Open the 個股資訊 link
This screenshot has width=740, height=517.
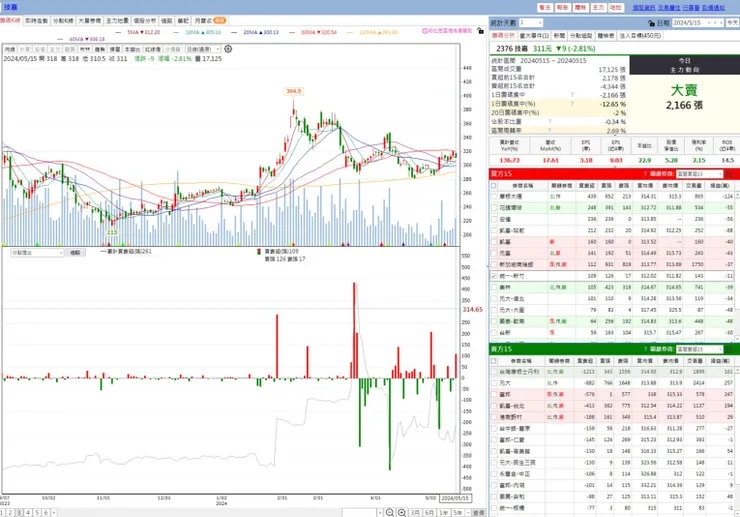click(644, 8)
